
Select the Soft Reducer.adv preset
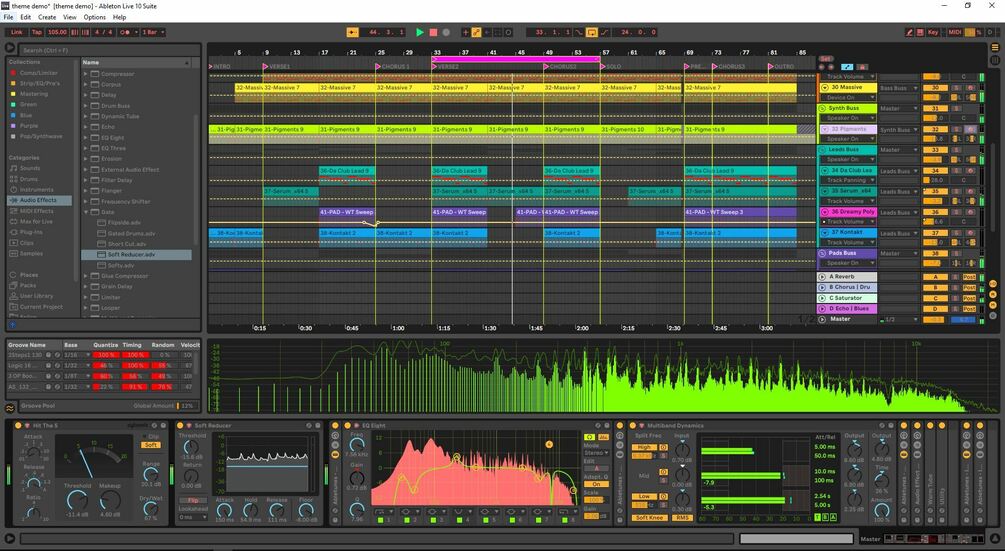coord(137,254)
